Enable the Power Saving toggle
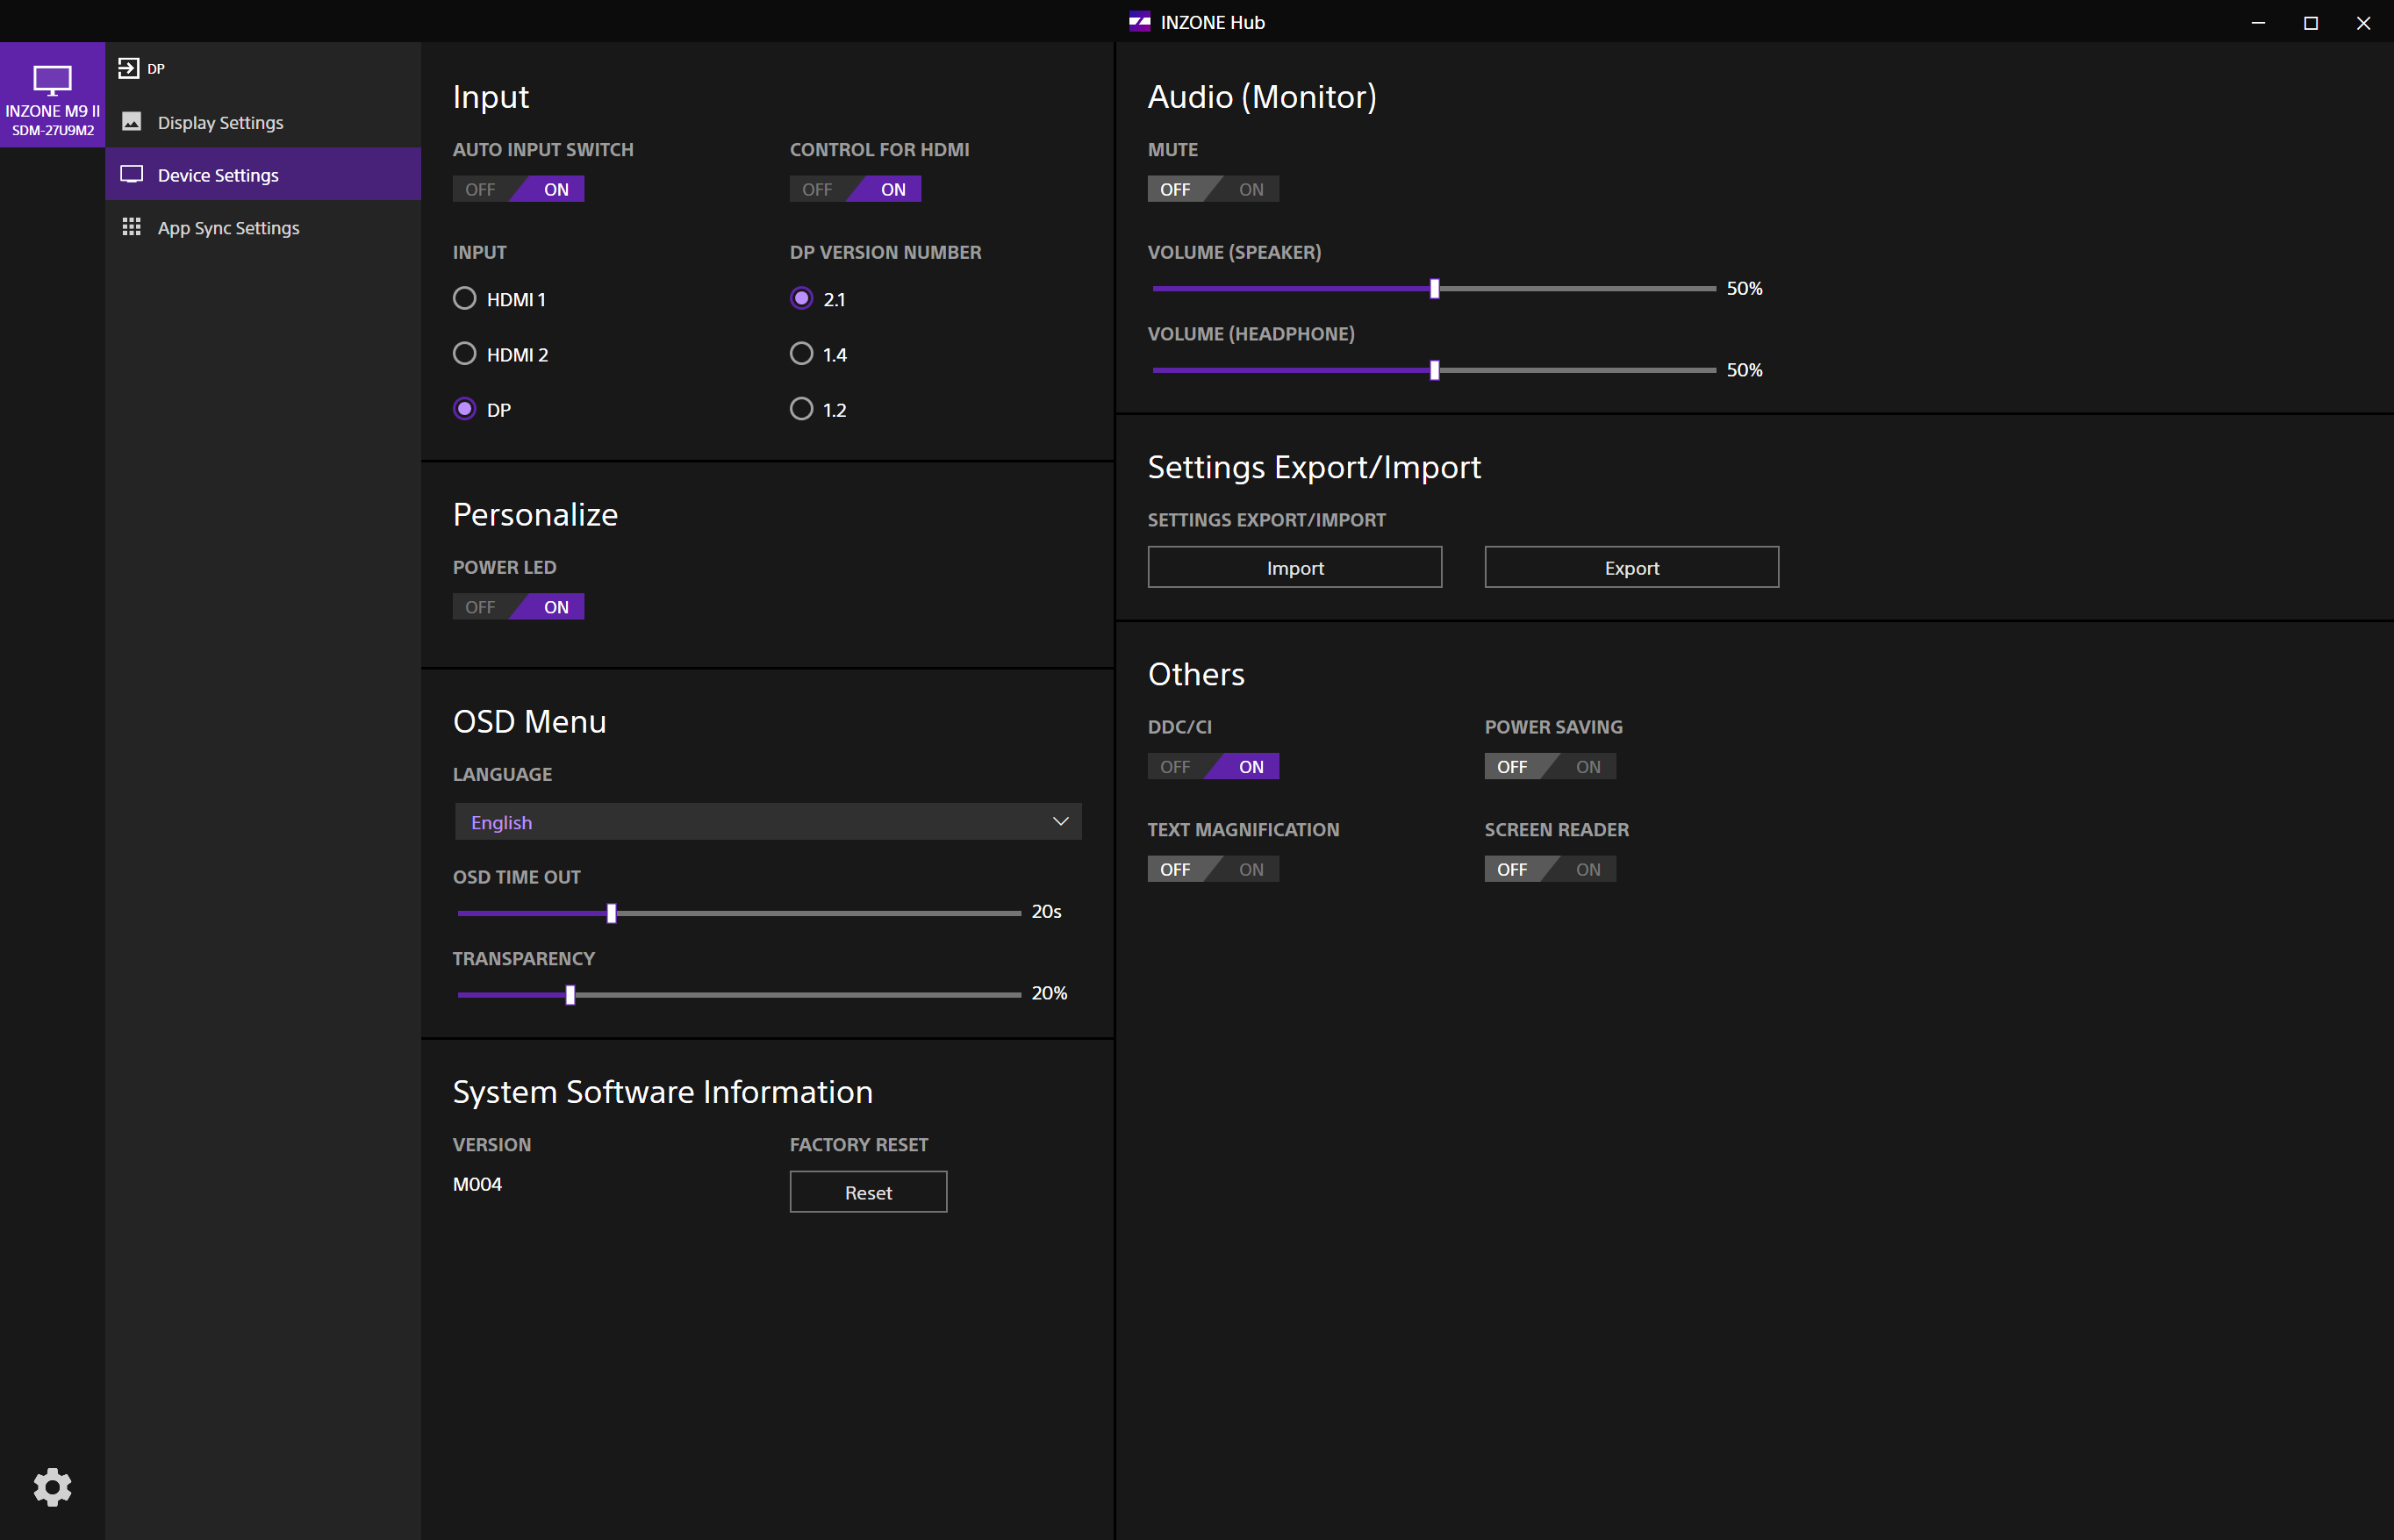 coord(1550,767)
